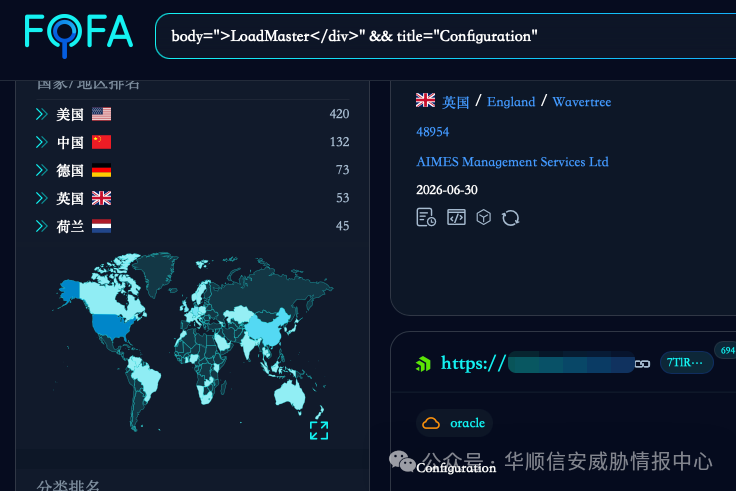
Task: Open the England region link
Action: 511,102
